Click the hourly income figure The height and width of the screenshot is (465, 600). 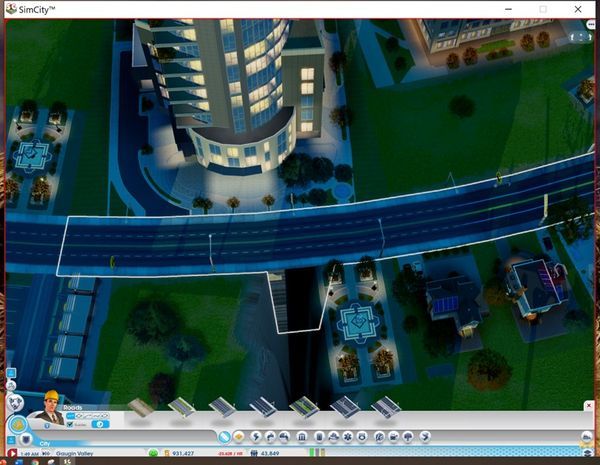(230, 454)
